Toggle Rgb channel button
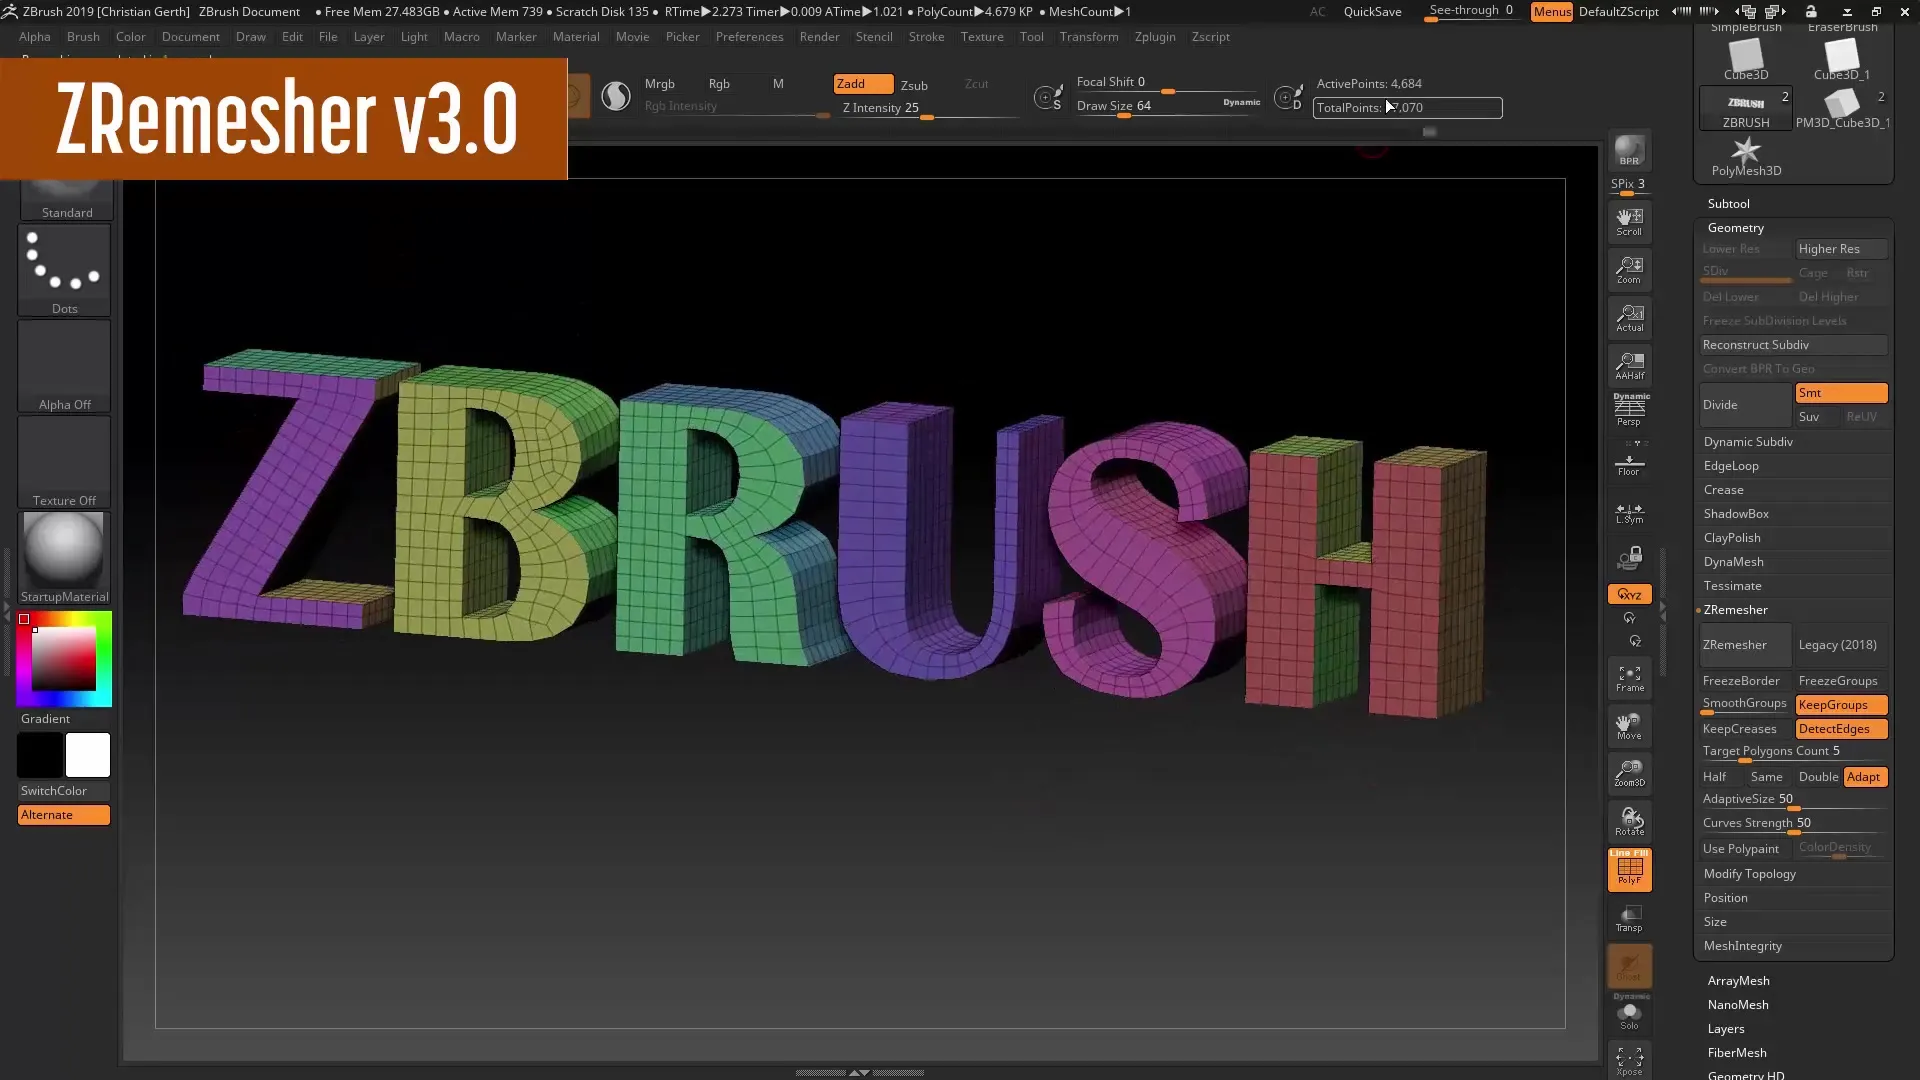Viewport: 1920px width, 1080px height. (719, 84)
